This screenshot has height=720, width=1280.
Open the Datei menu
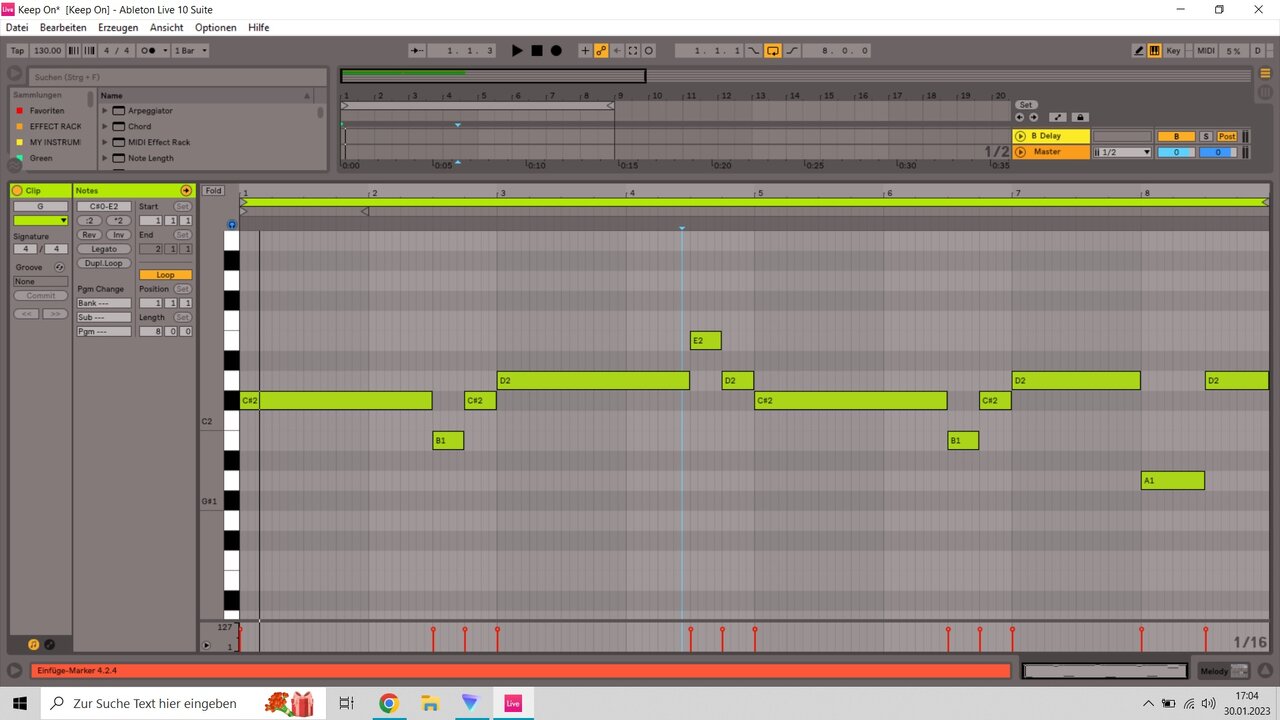tap(17, 27)
